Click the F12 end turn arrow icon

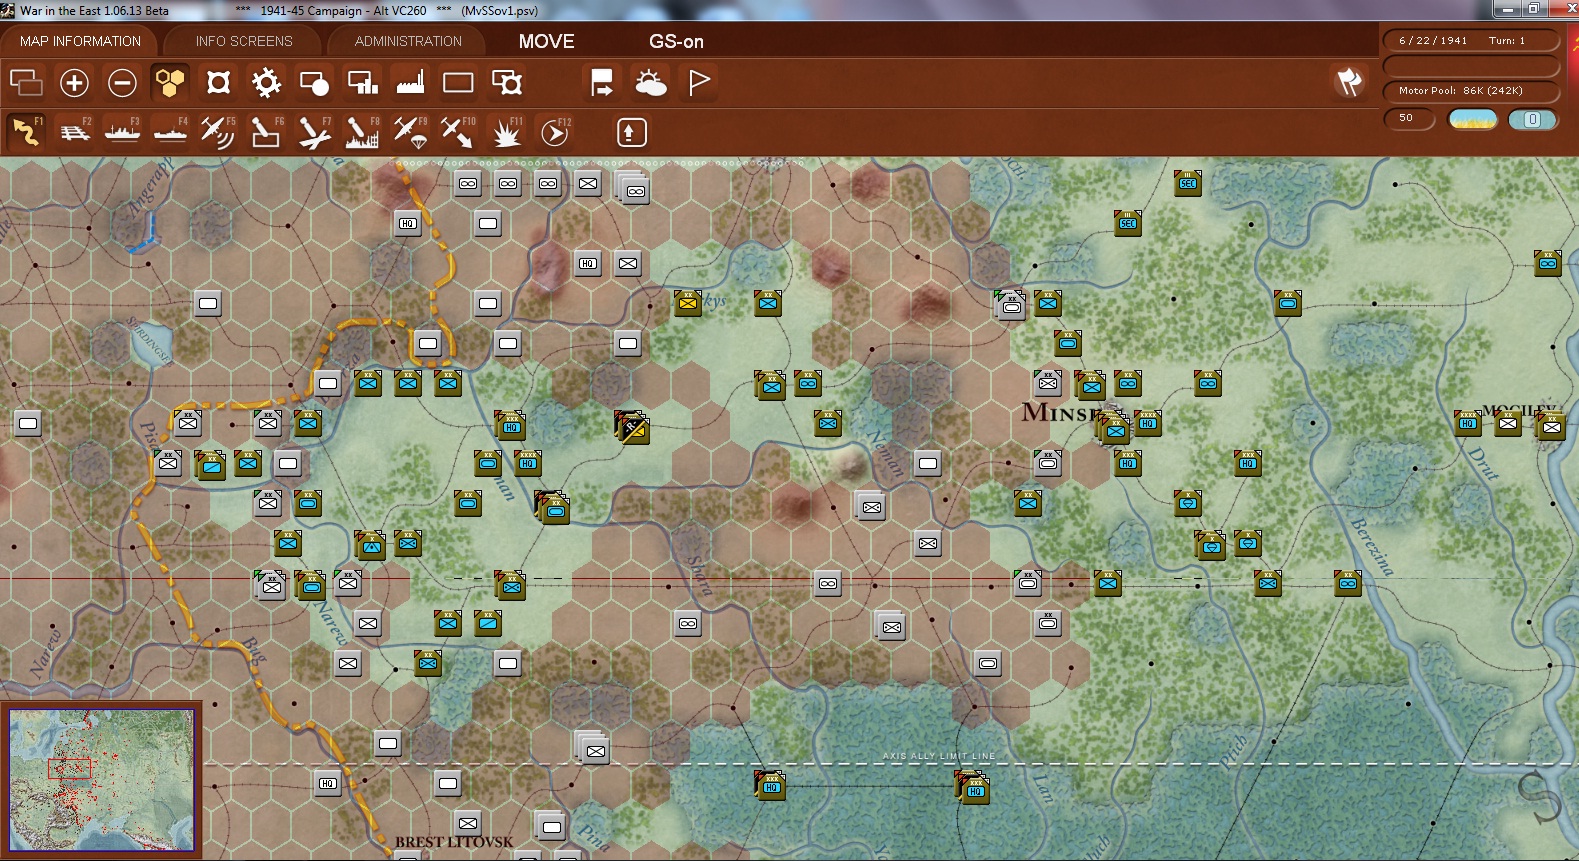(555, 132)
